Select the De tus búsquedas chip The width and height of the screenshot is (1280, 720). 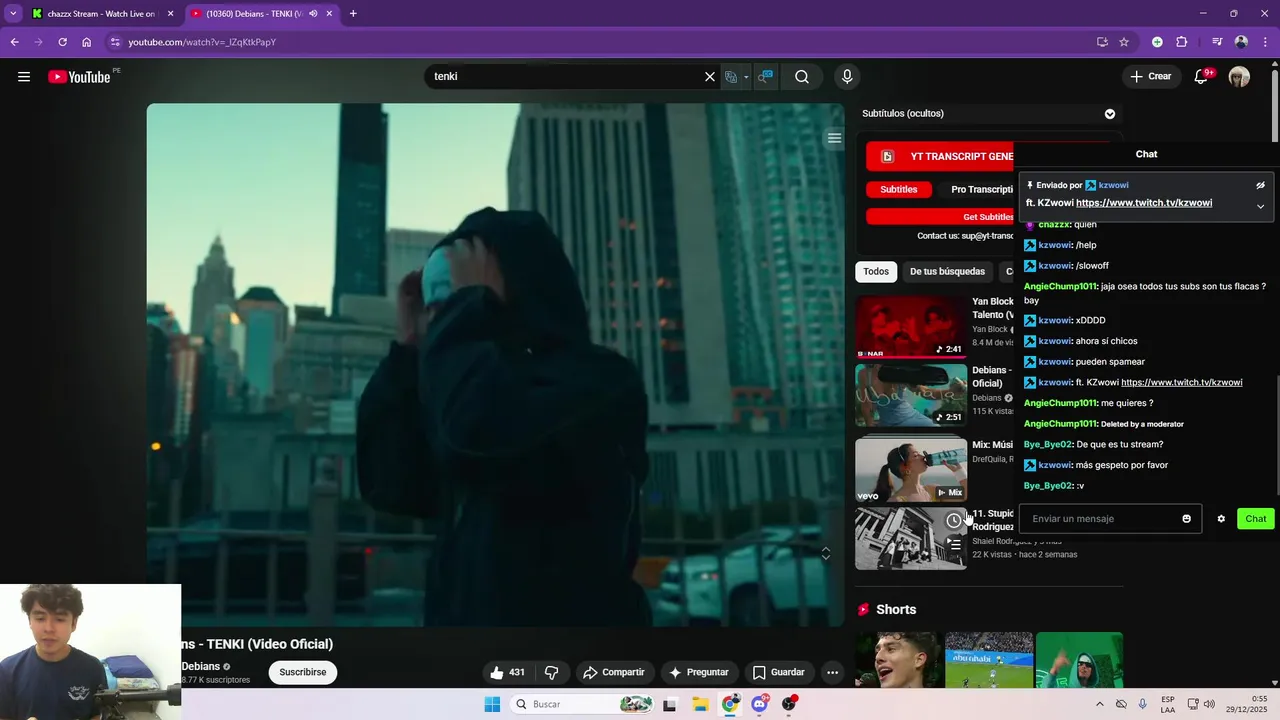pos(947,271)
